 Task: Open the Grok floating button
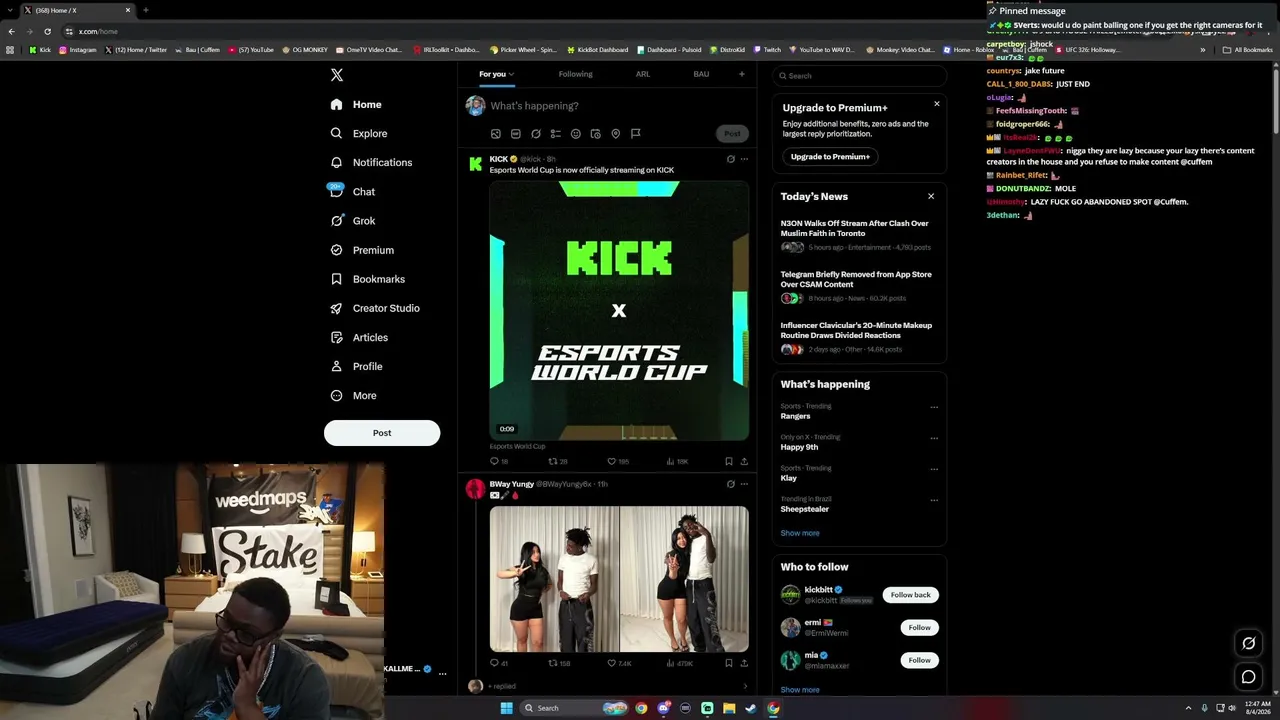[x=1248, y=643]
